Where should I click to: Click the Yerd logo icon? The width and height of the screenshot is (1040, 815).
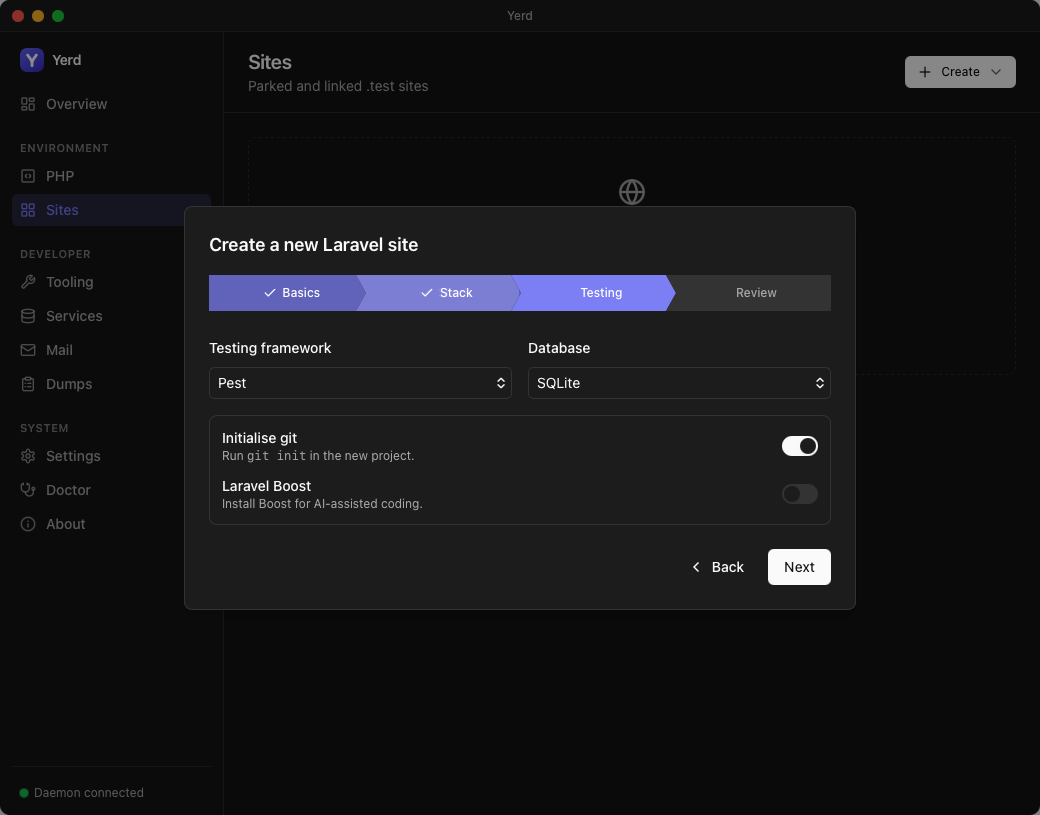32,60
